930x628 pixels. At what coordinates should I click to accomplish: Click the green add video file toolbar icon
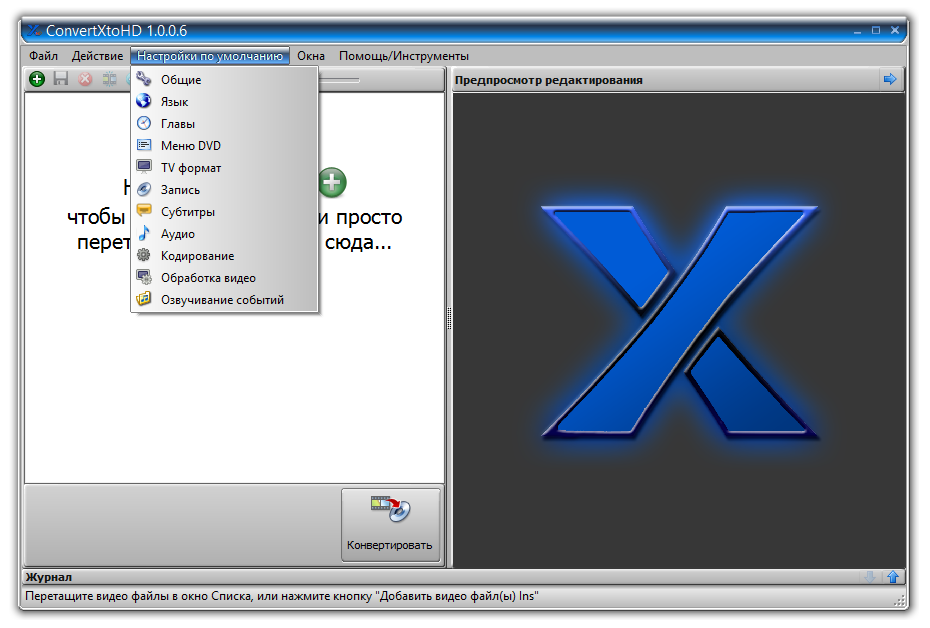pos(37,79)
